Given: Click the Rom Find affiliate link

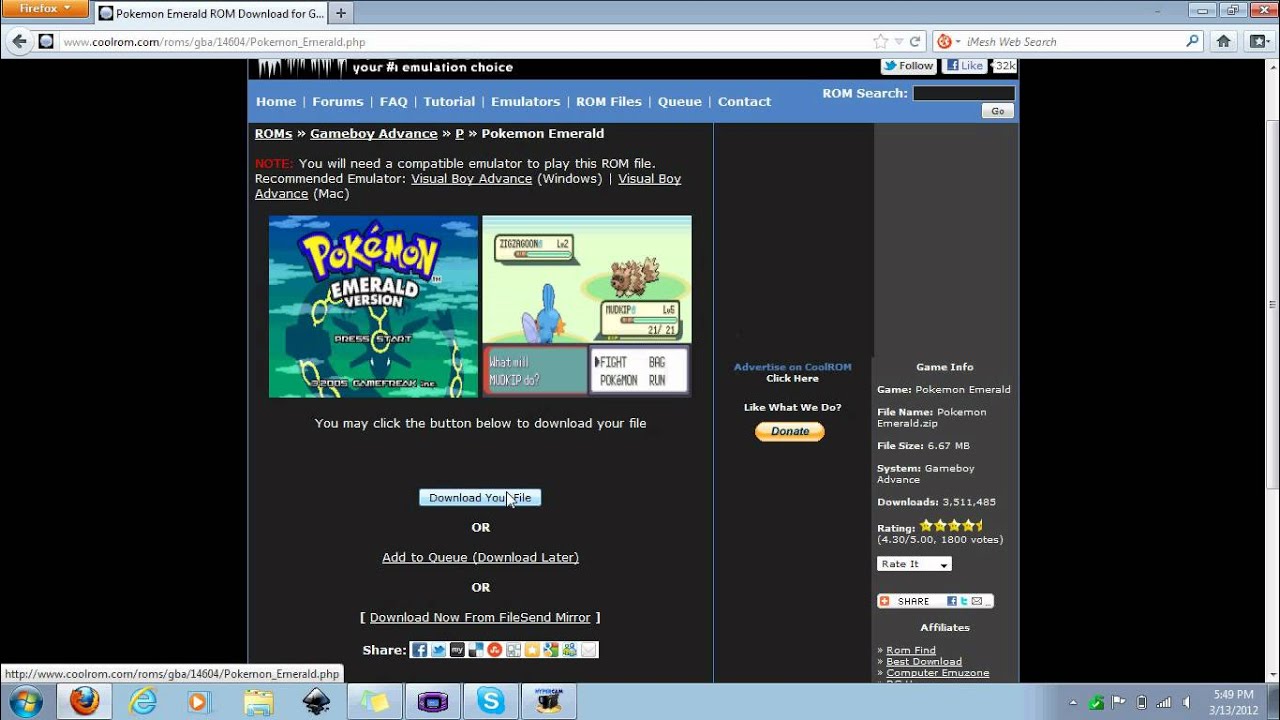Looking at the screenshot, I should pyautogui.click(x=910, y=650).
